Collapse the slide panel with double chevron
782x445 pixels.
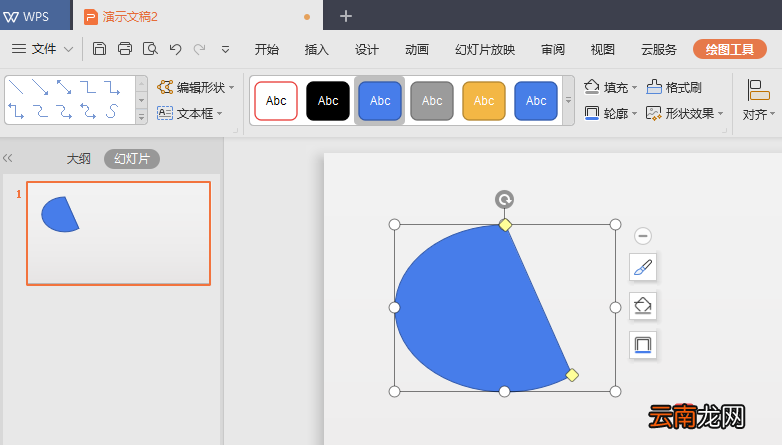(x=7, y=158)
